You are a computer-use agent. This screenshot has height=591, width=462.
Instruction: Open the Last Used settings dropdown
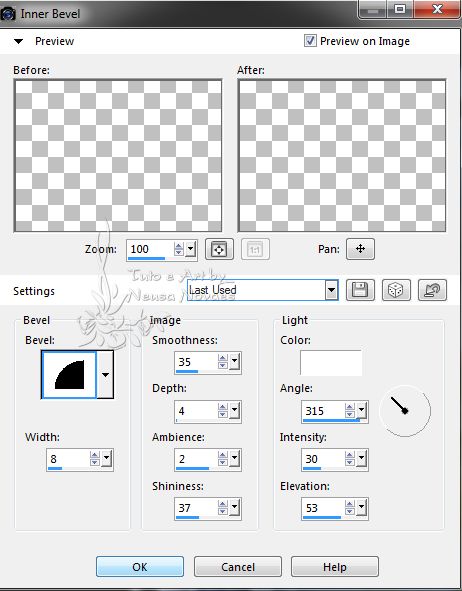pyautogui.click(x=331, y=290)
